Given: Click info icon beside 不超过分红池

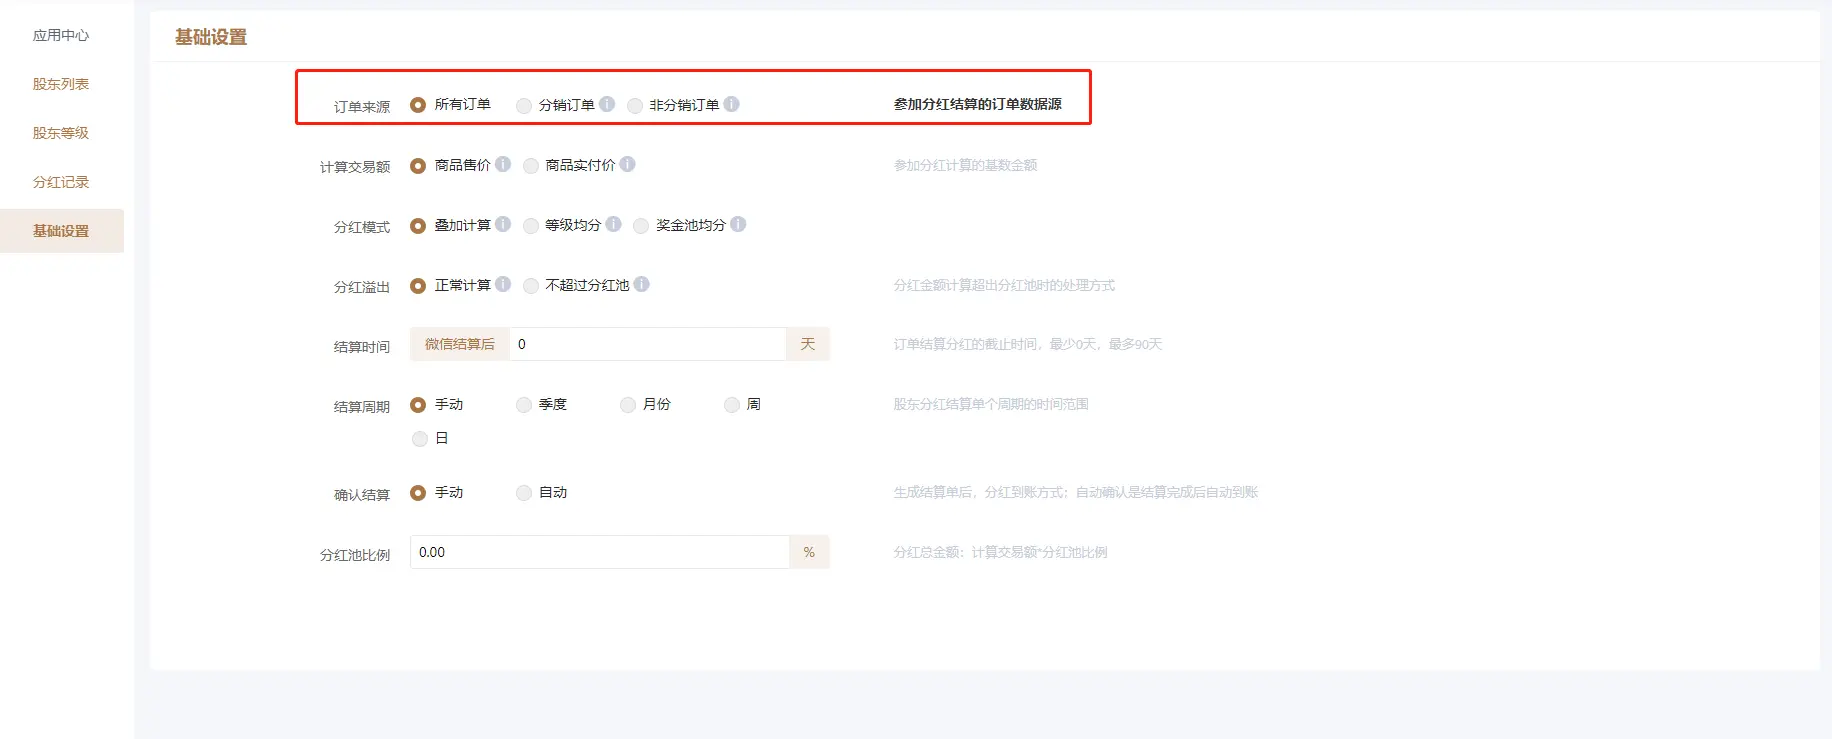Looking at the screenshot, I should 642,284.
